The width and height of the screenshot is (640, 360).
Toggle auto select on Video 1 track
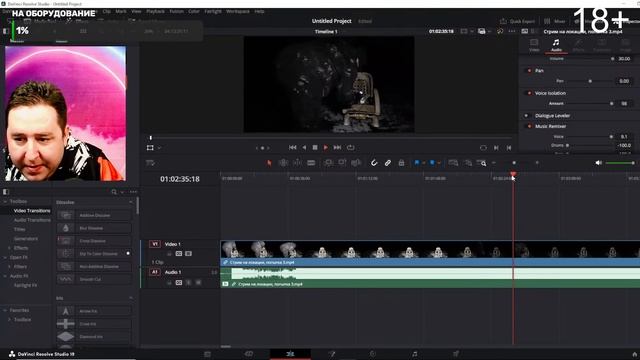(179, 253)
